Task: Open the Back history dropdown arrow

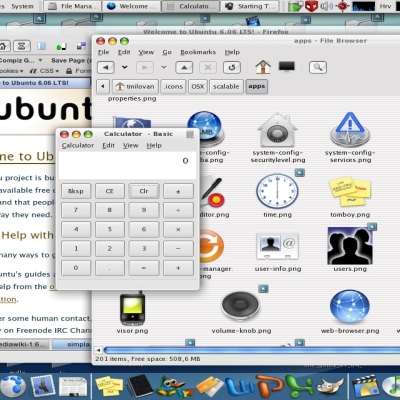Action: 125,67
